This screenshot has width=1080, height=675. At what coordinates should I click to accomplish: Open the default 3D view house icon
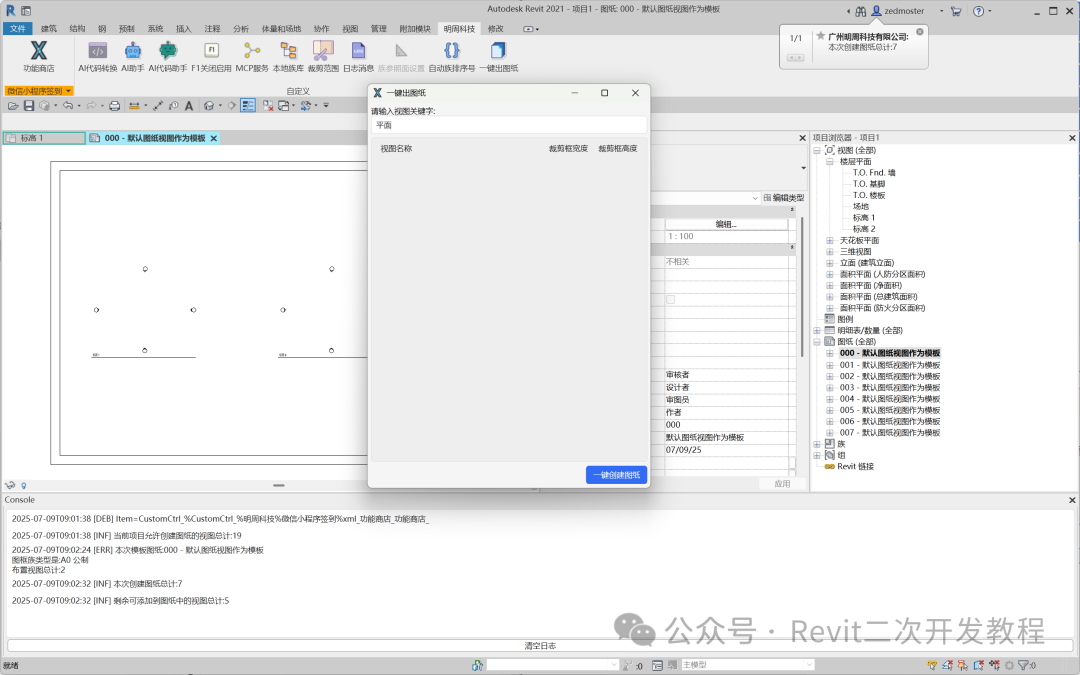209,105
